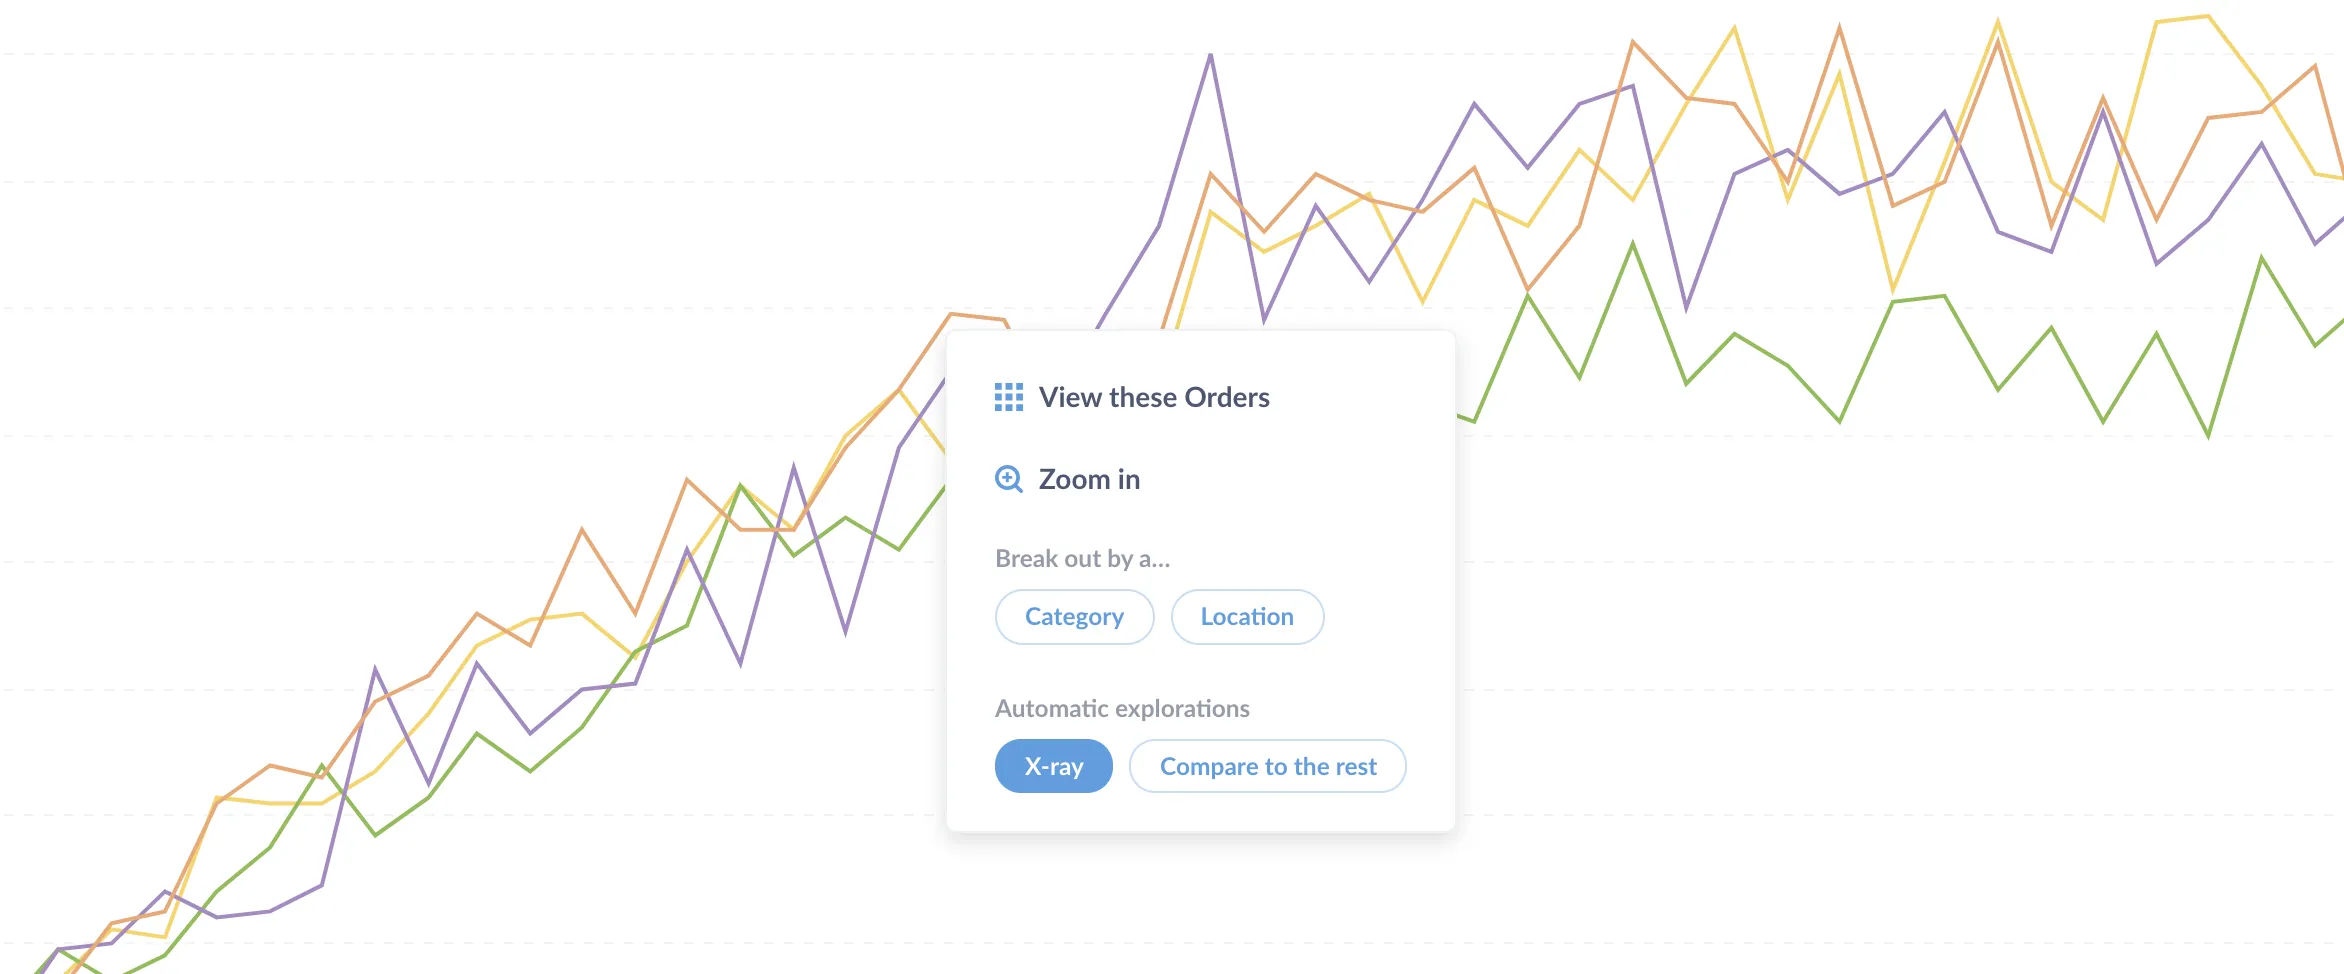Click the grid icon beside View these Orders
Screen dimensions: 2344x974
click(x=1008, y=397)
